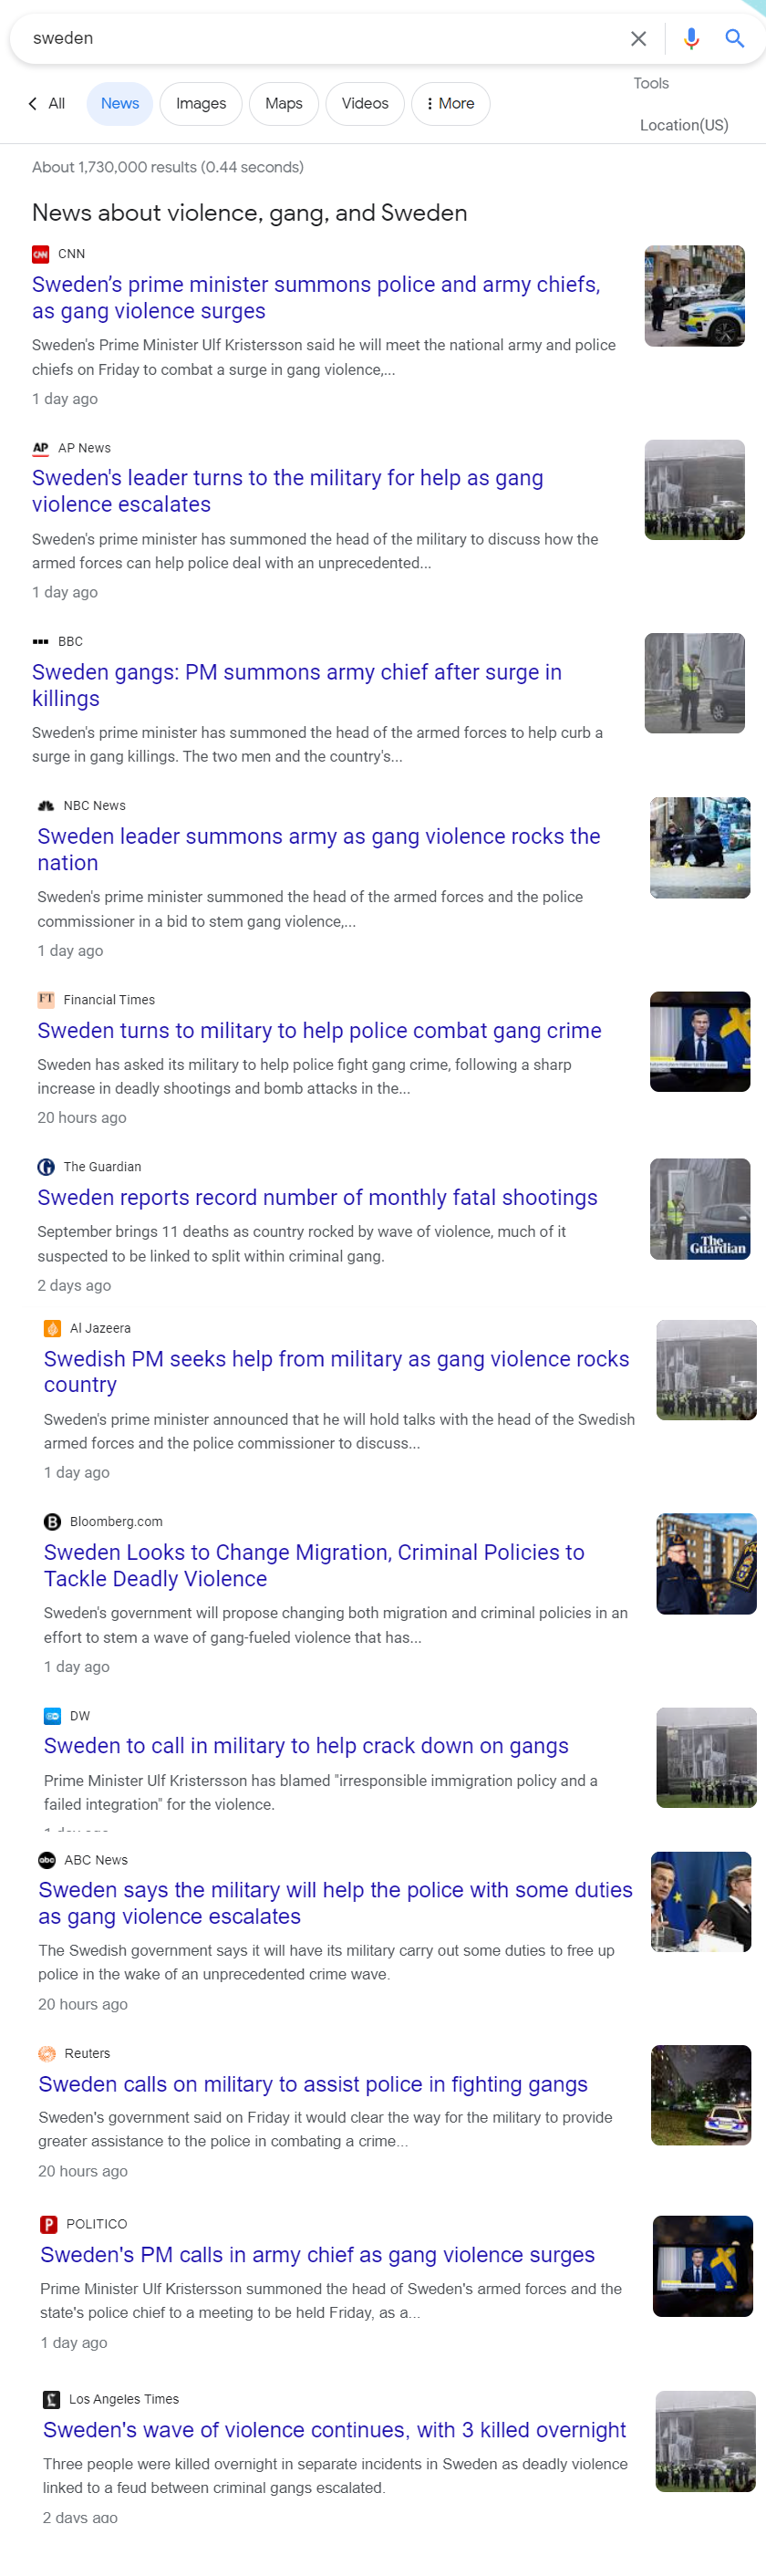Open AP News headline about leader turning to military
Viewport: 766px width, 2576px height.
click(x=288, y=491)
